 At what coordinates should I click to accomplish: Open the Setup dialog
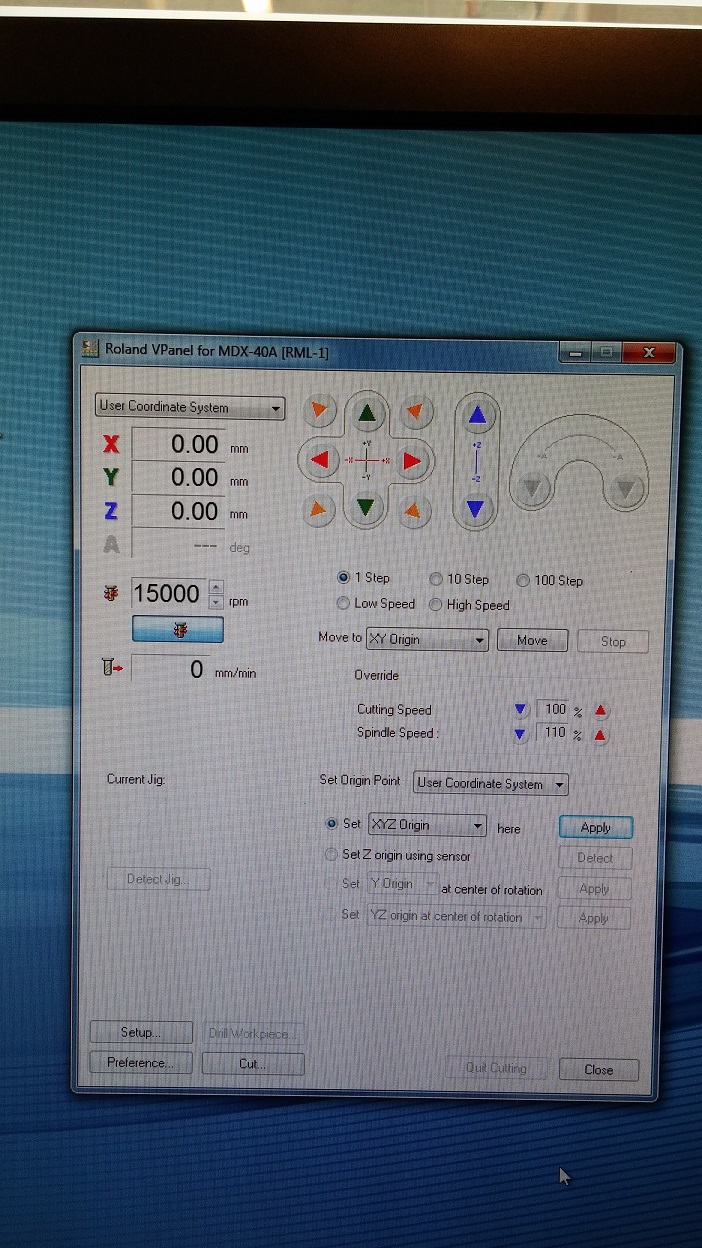pos(141,1032)
